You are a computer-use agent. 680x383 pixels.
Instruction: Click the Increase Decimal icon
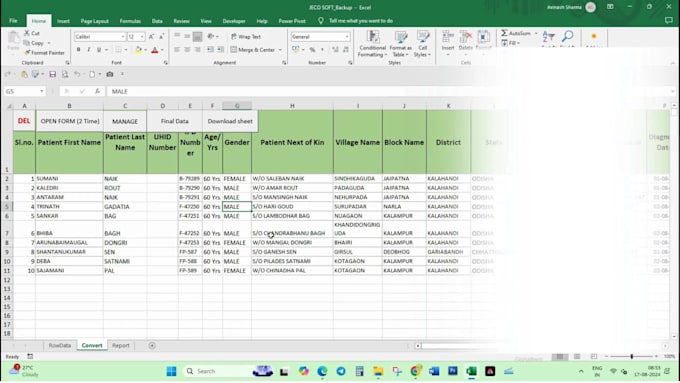[x=335, y=50]
